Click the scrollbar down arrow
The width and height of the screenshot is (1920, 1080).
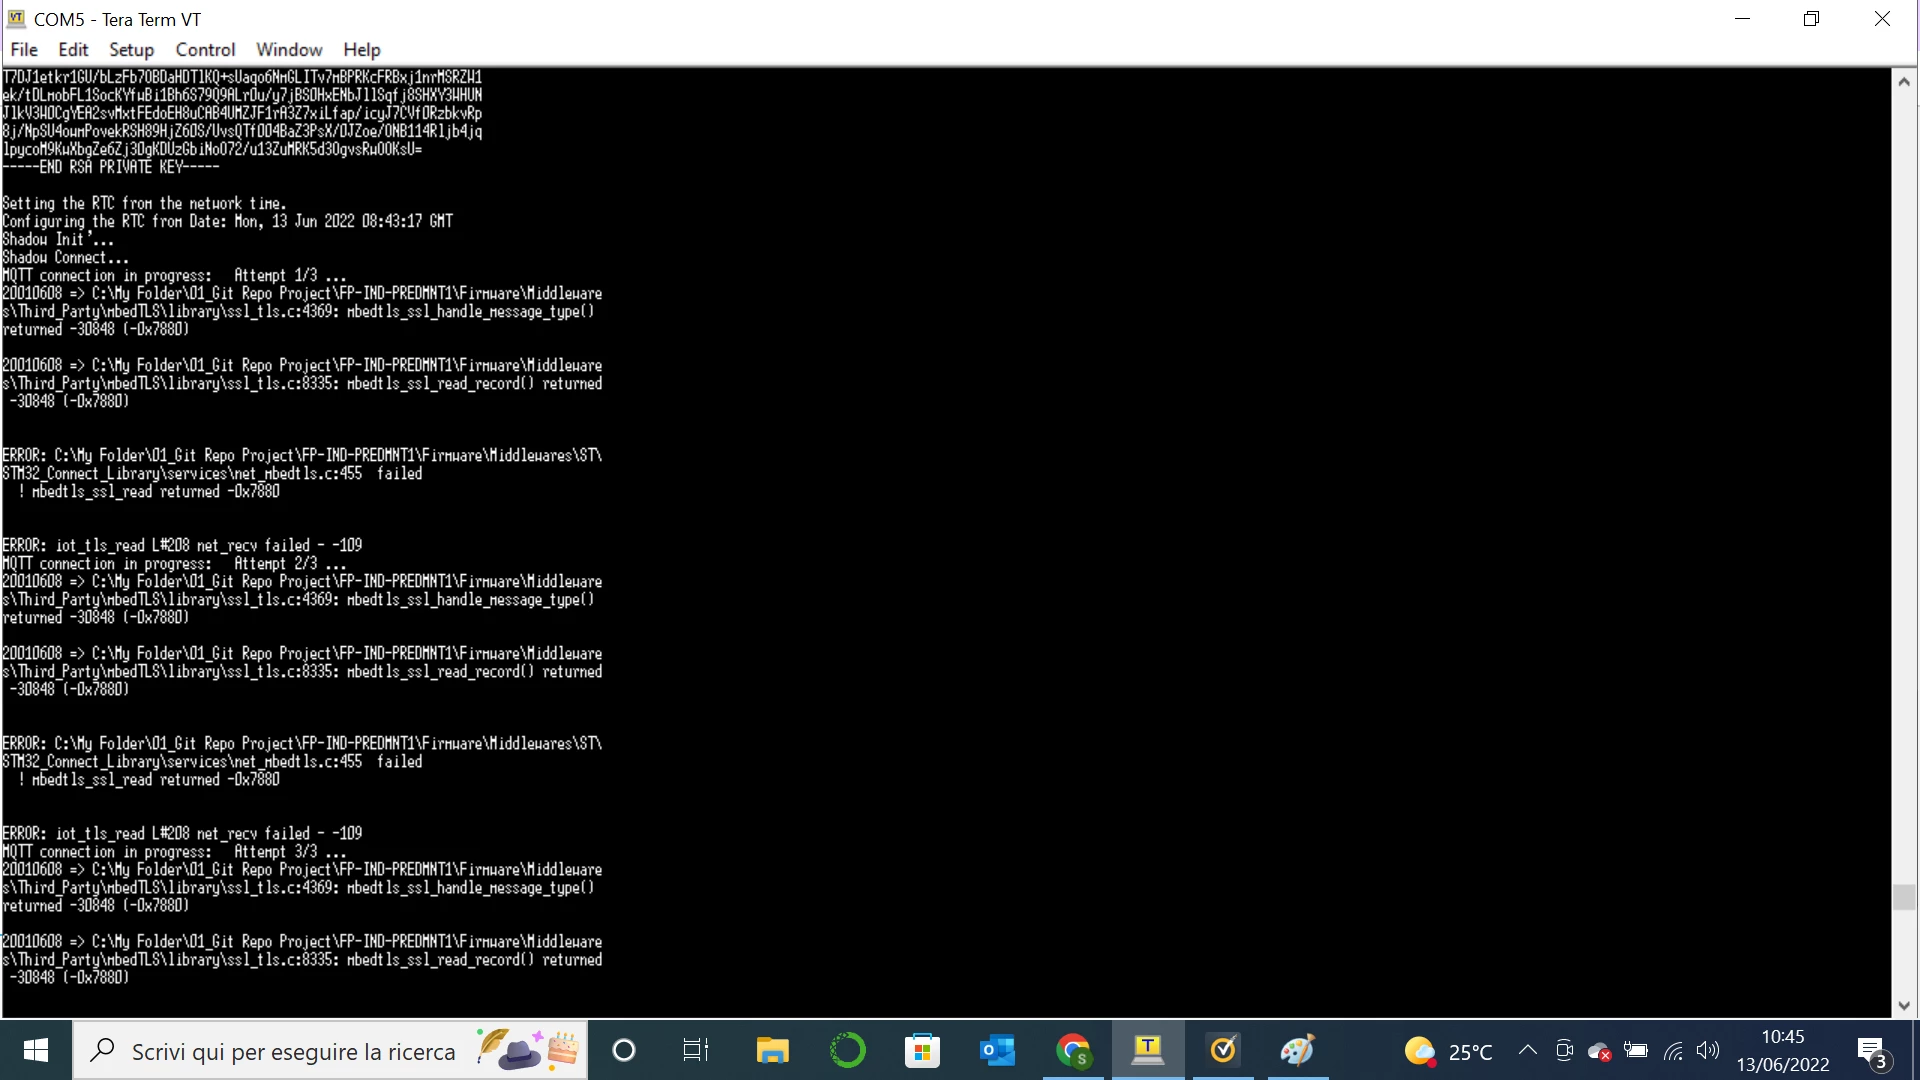pyautogui.click(x=1904, y=1005)
